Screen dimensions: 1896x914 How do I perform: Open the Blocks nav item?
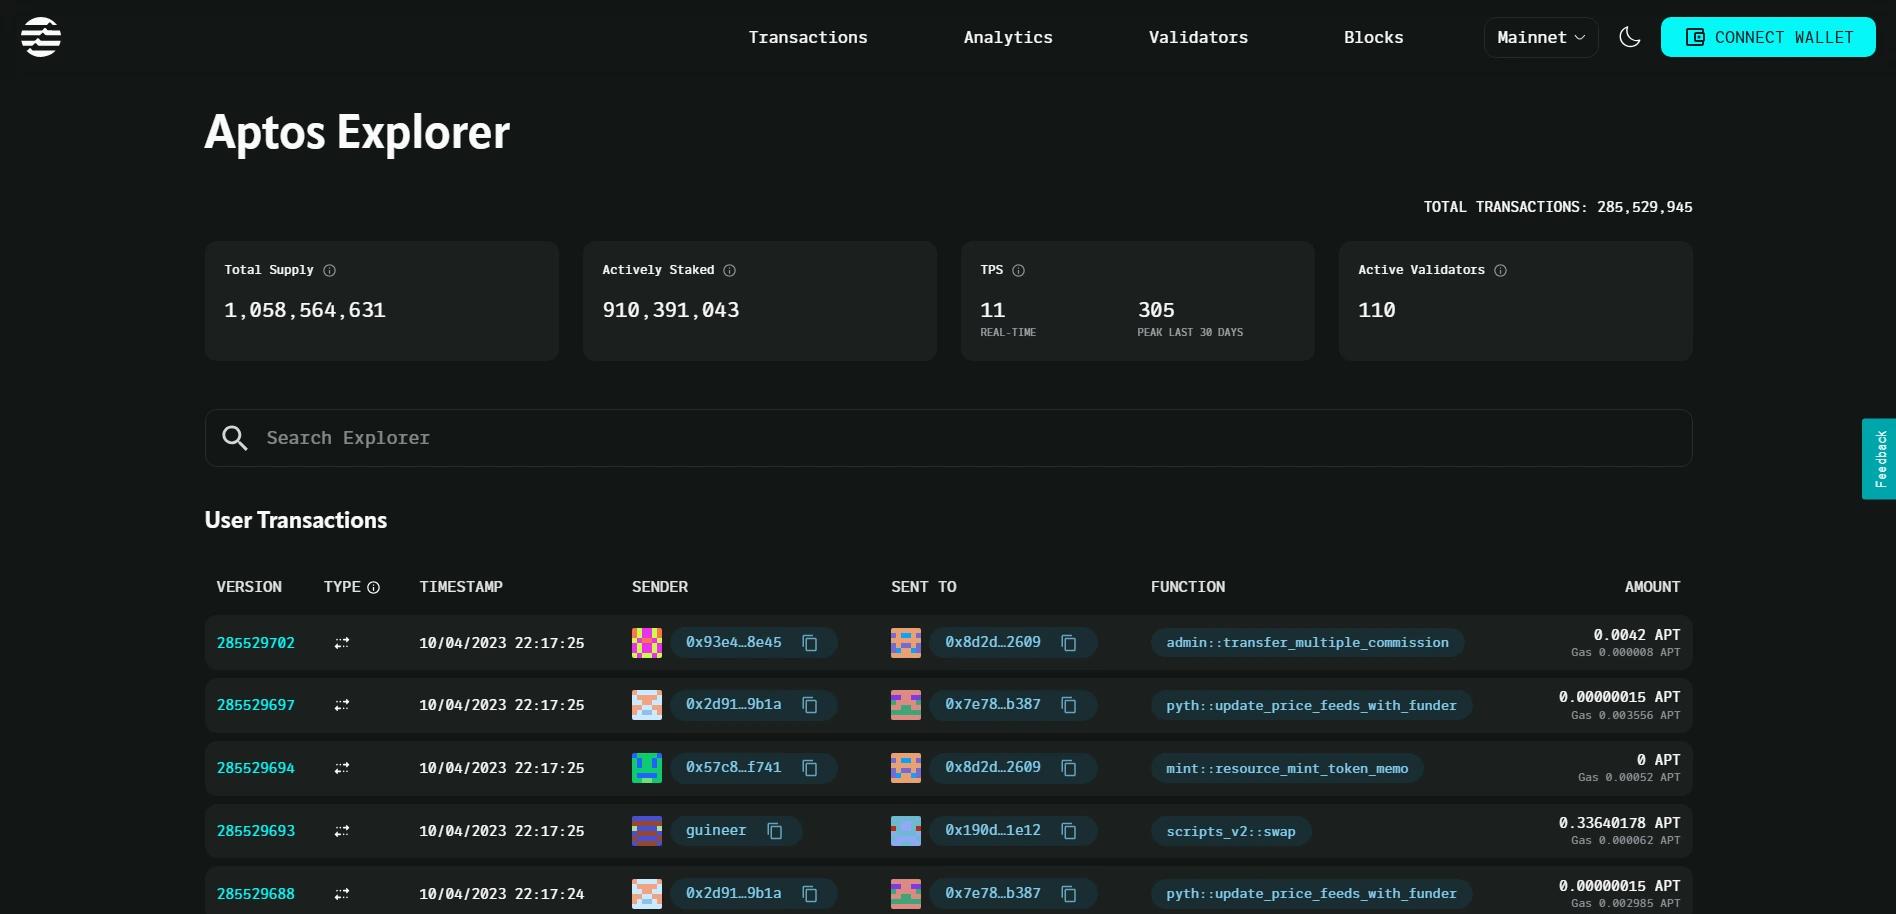pyautogui.click(x=1373, y=37)
